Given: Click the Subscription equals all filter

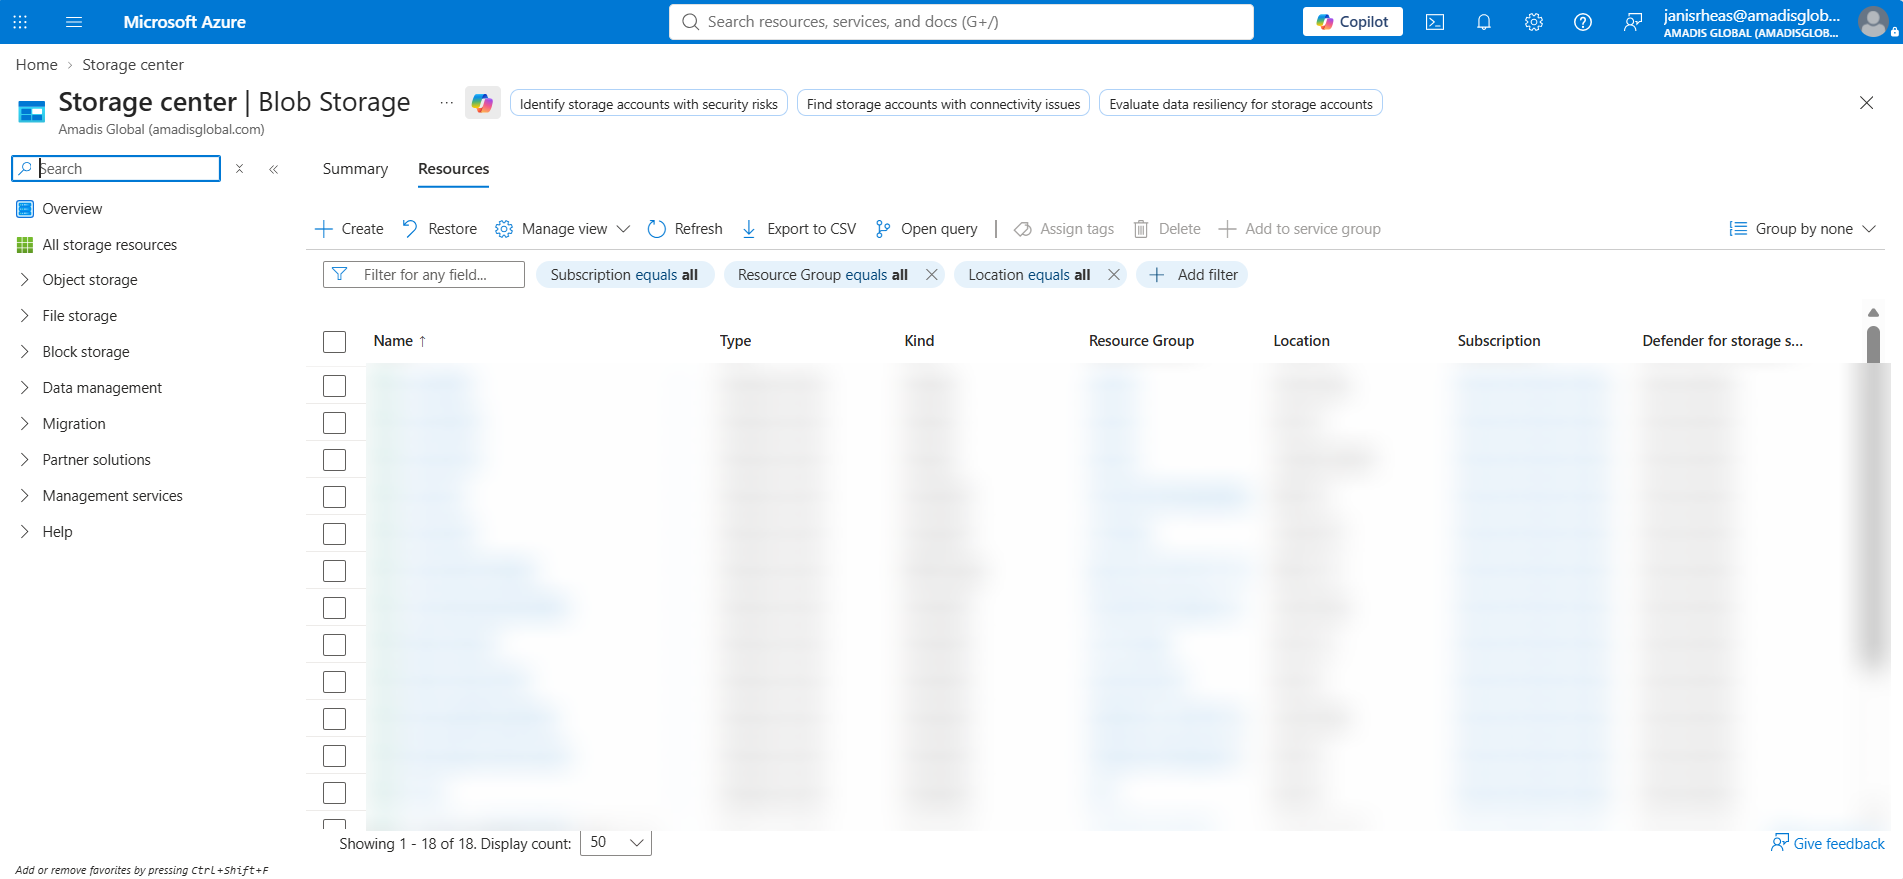Looking at the screenshot, I should (625, 275).
